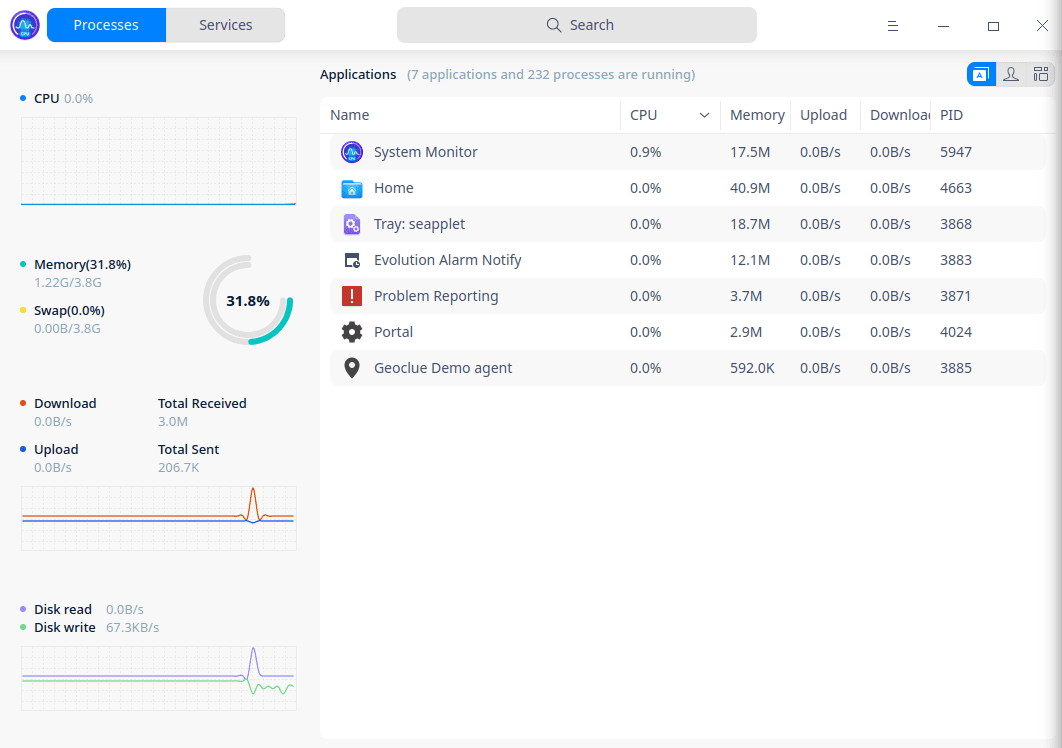Select the Portal gear icon
1062x748 pixels.
(x=352, y=332)
